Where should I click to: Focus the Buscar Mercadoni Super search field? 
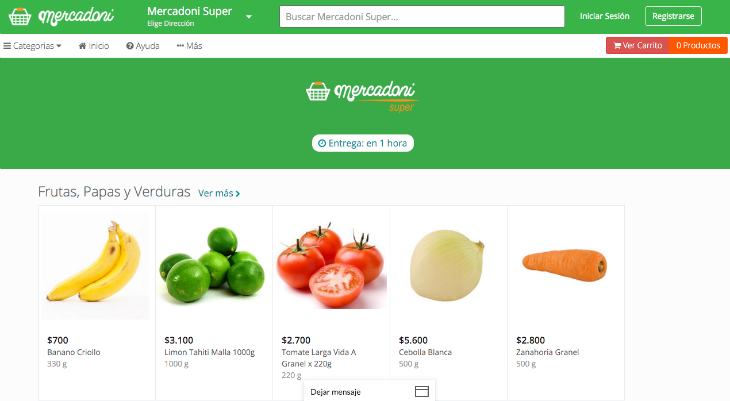coord(422,17)
